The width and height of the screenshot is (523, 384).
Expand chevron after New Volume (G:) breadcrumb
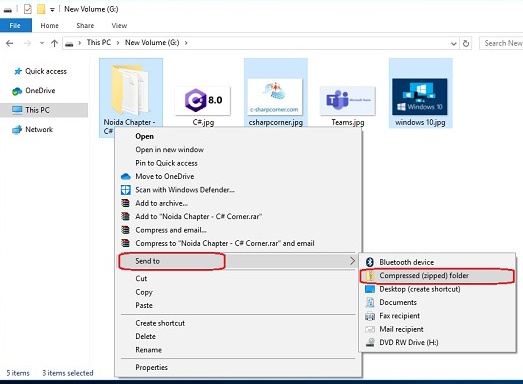[186, 43]
